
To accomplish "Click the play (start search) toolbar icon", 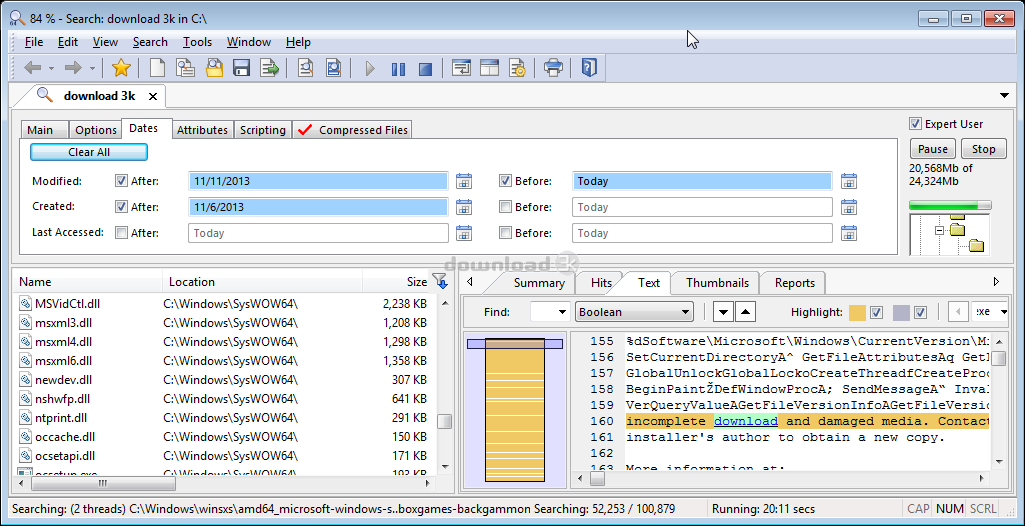I will 370,68.
